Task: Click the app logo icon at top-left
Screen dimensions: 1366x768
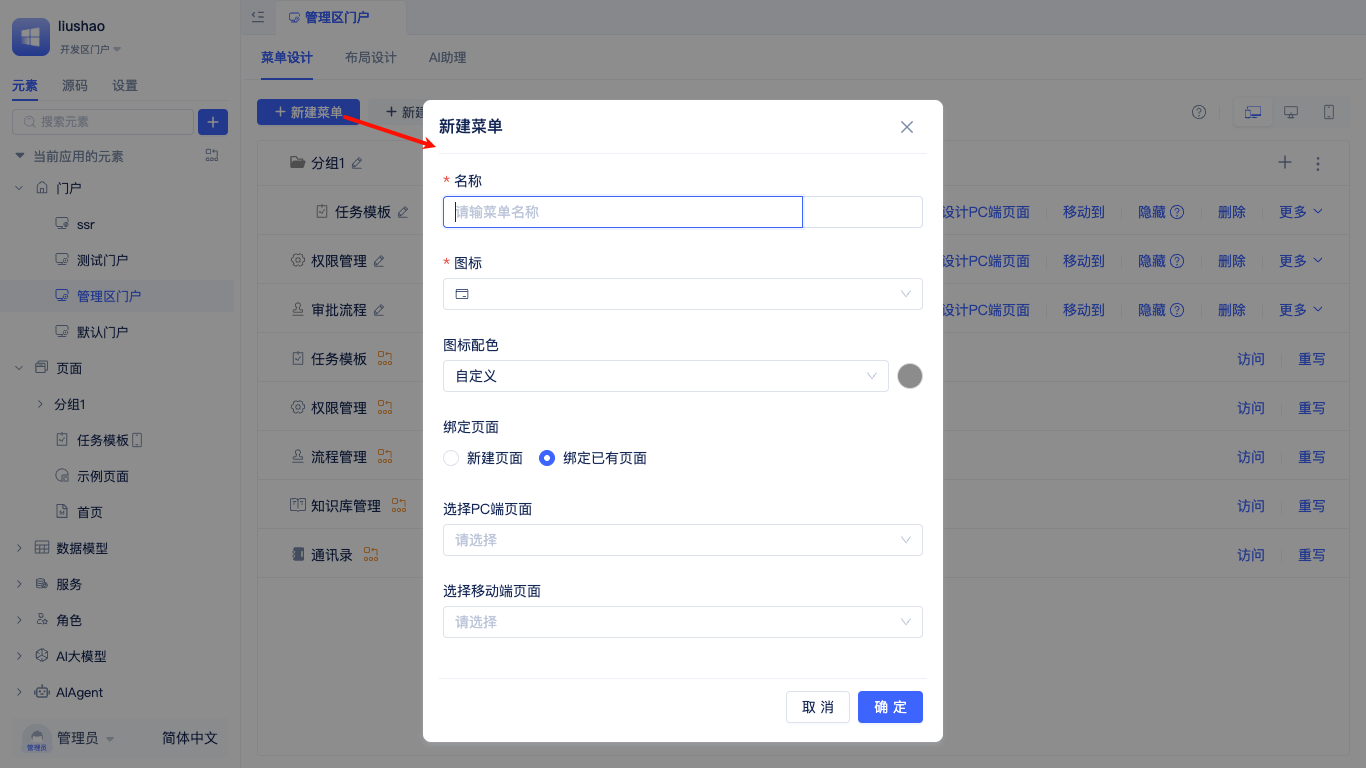Action: 31,37
